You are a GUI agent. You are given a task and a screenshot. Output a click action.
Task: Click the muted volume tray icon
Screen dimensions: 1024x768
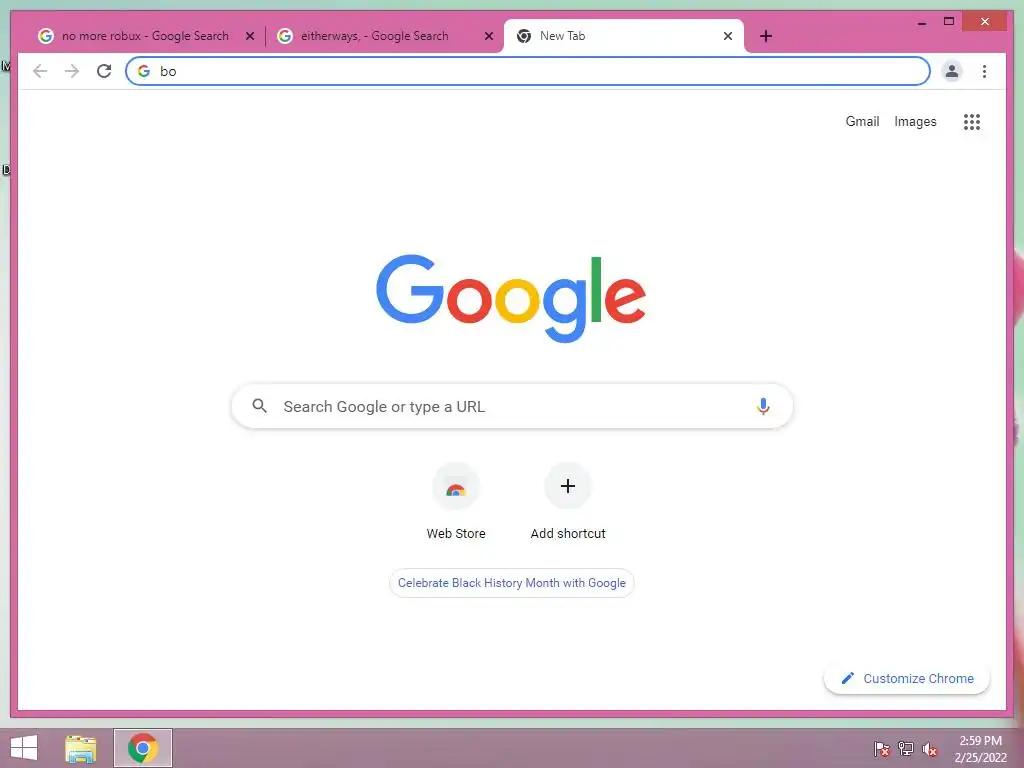pyautogui.click(x=930, y=749)
